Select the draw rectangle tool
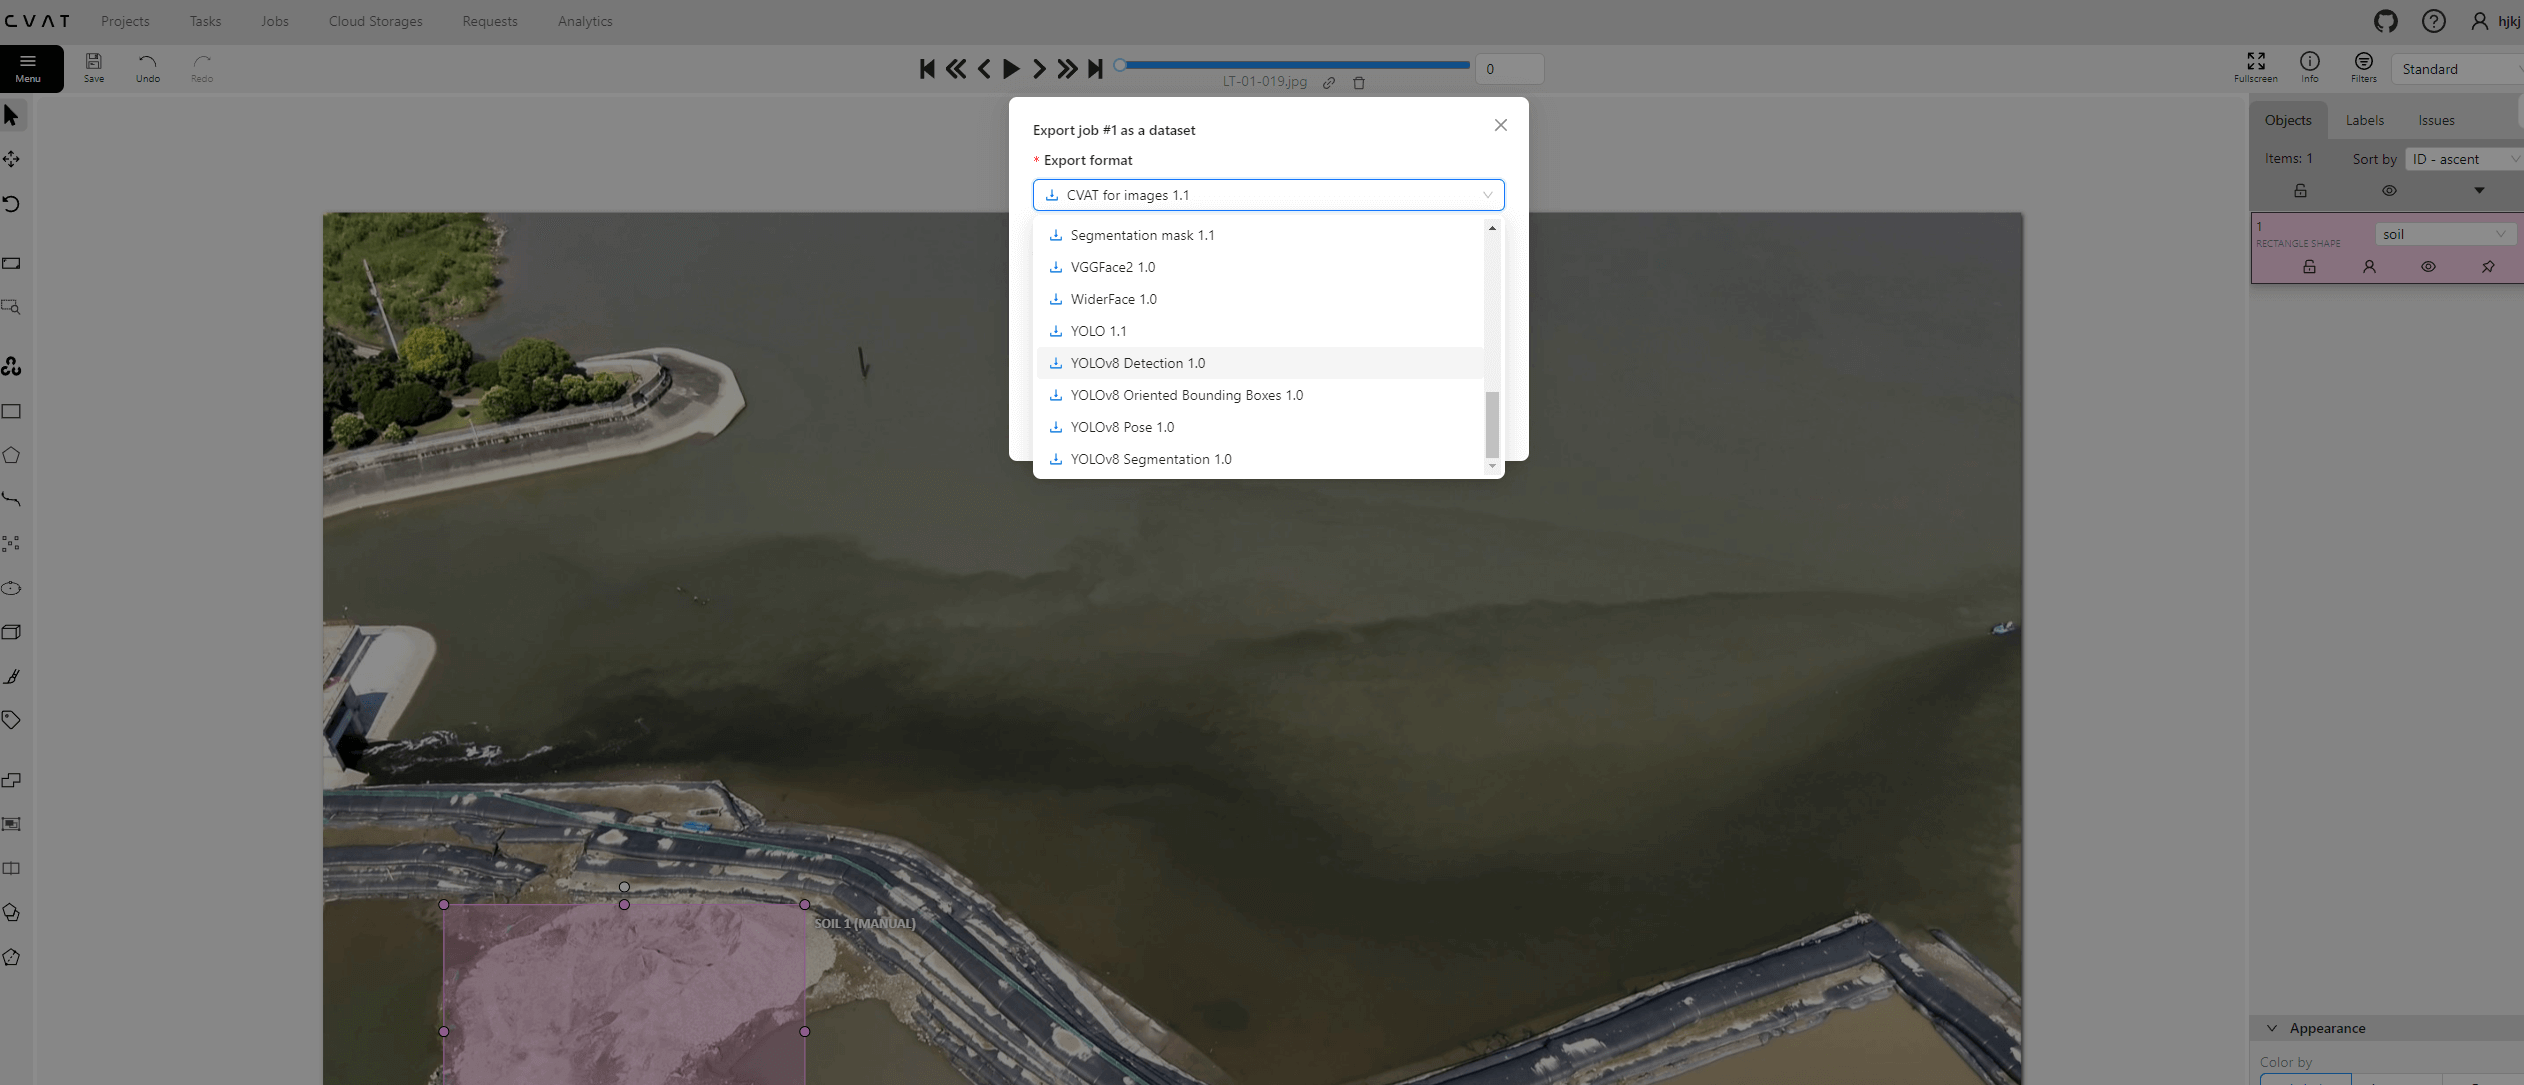 point(12,412)
